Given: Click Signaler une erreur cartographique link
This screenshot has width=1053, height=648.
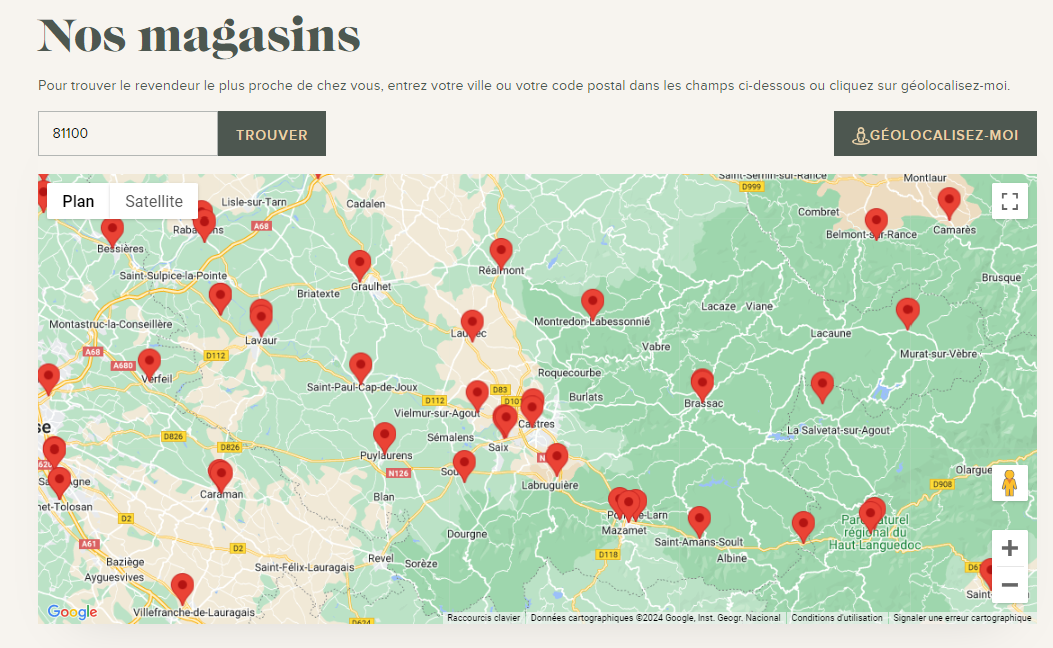Looking at the screenshot, I should tap(962, 618).
